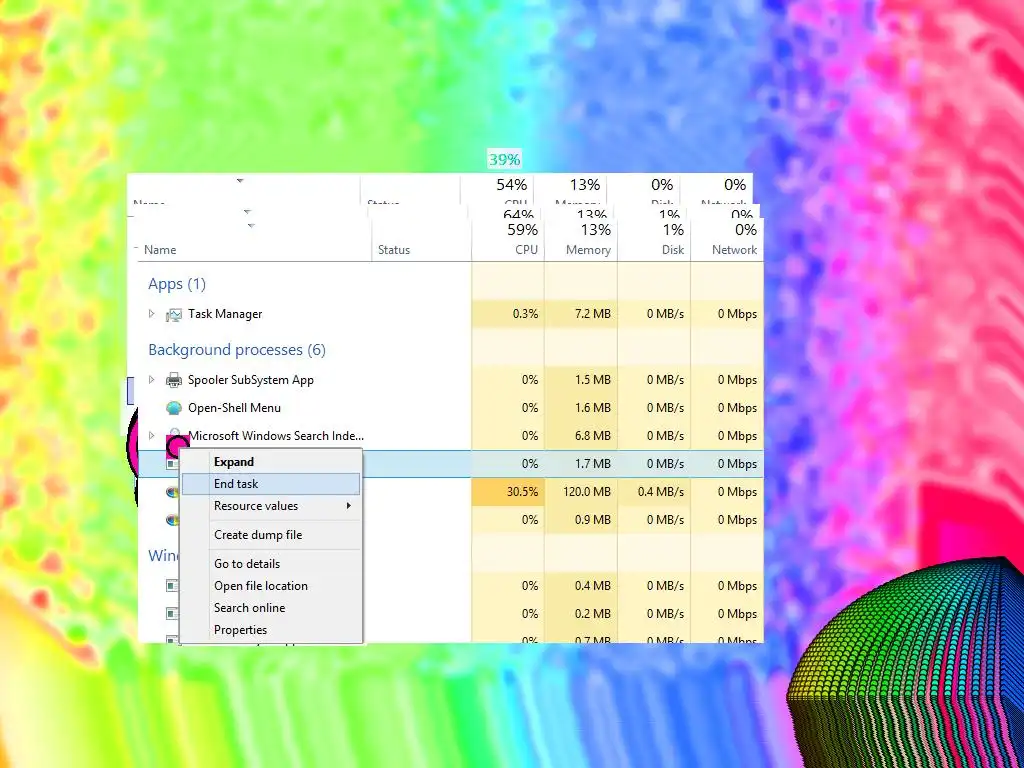Screen dimensions: 1024x768
Task: Select the Task Manager process name
Action: click(225, 314)
